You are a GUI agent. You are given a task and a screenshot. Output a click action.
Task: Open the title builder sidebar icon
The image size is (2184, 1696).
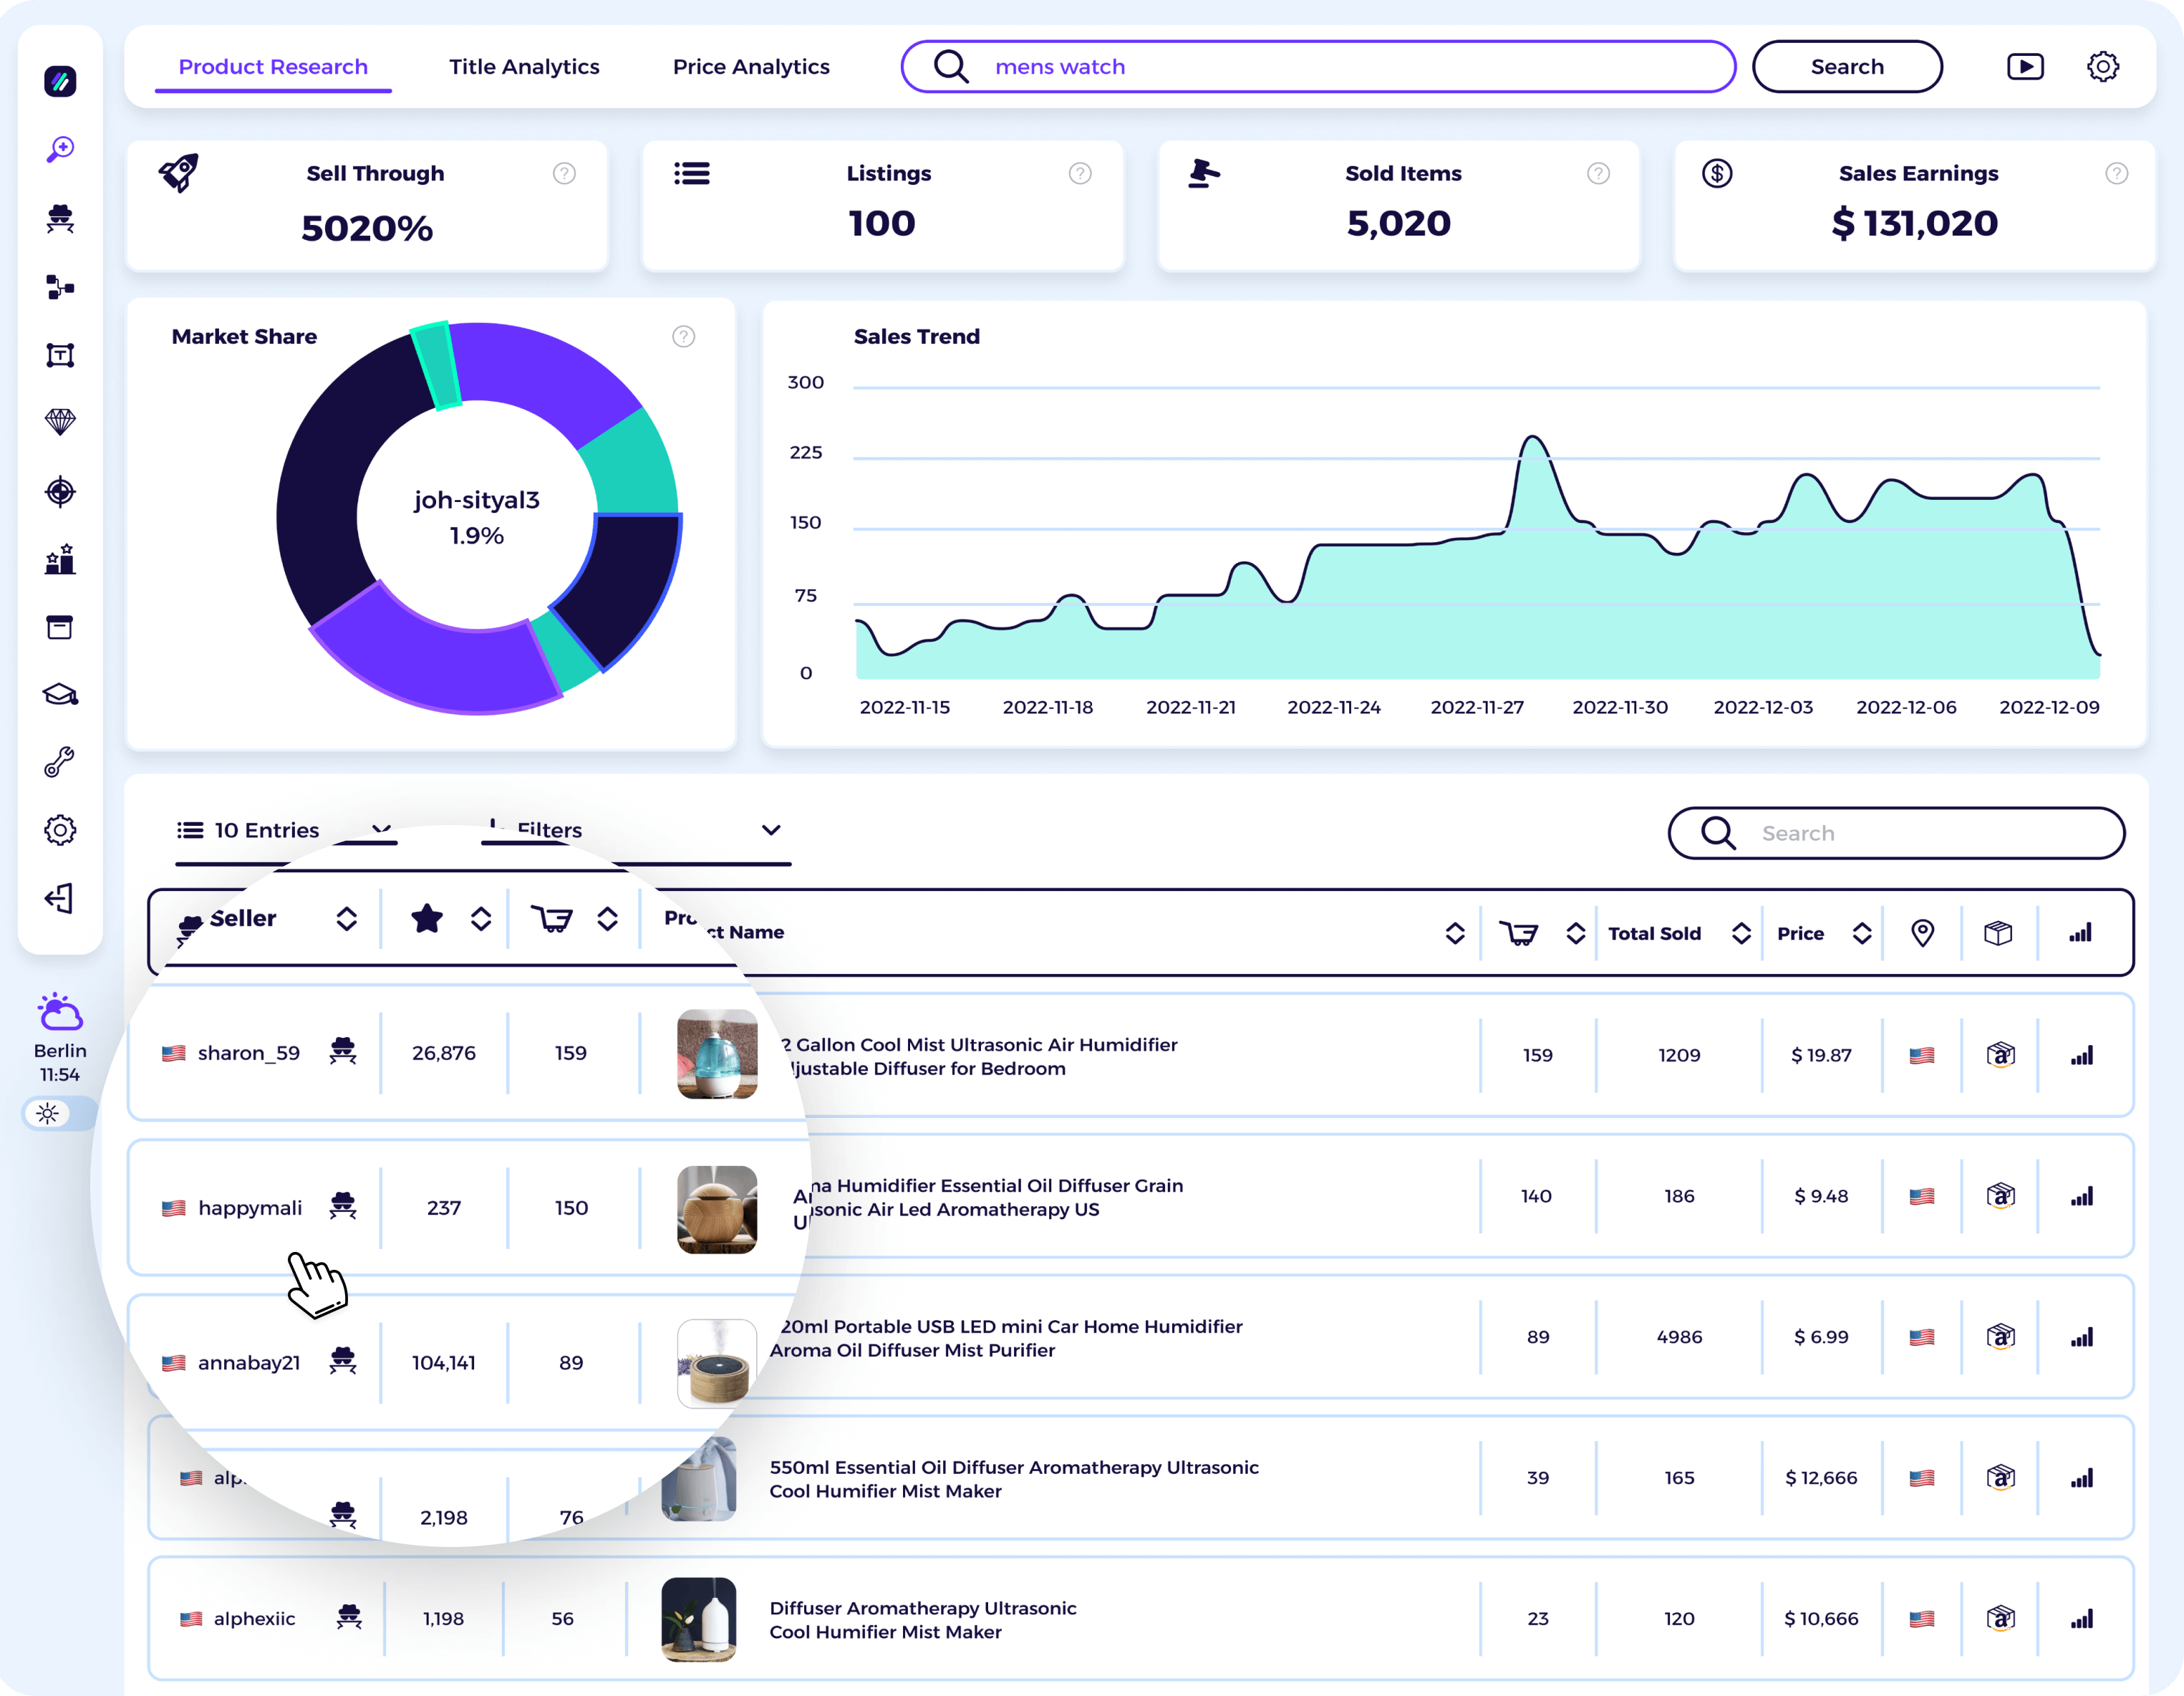point(60,355)
